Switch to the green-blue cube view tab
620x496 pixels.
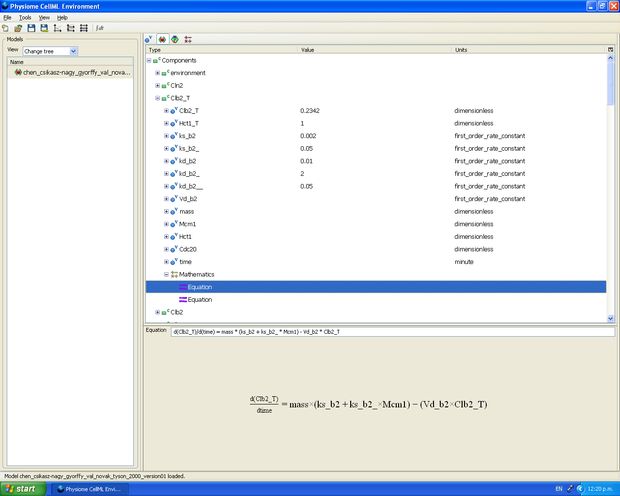[x=175, y=39]
